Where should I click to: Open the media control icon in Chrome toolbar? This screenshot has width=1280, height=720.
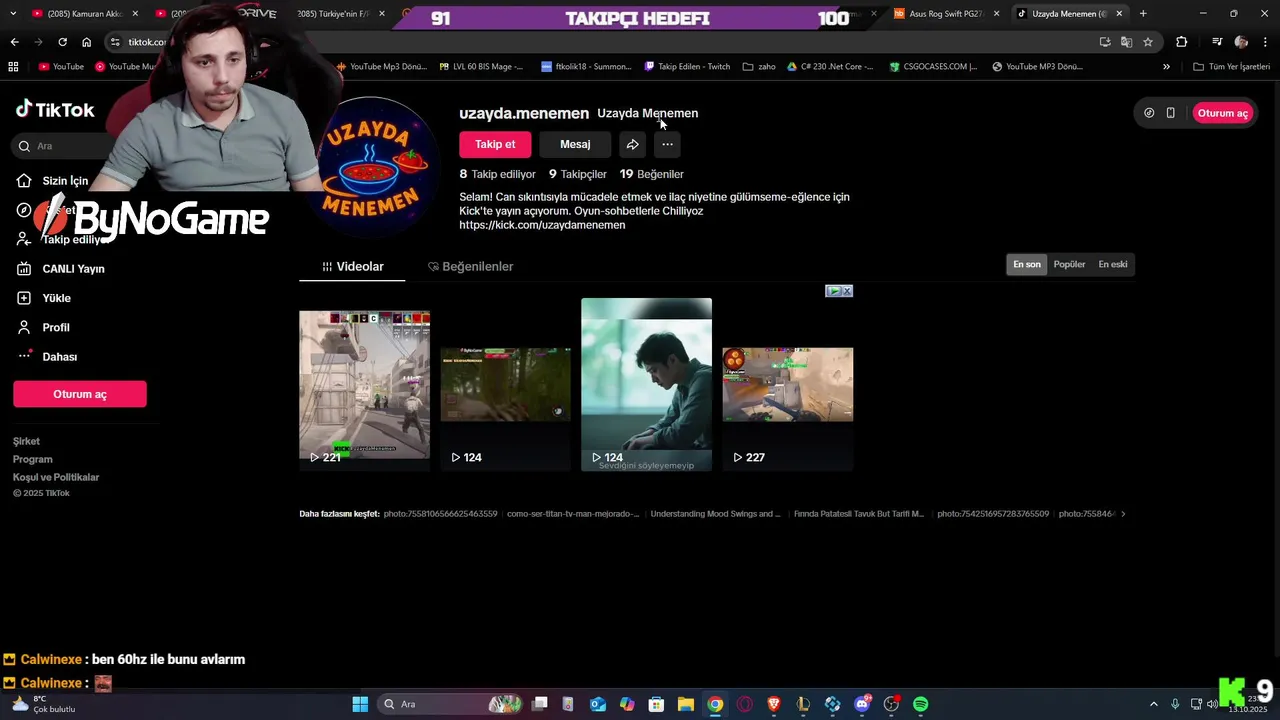coord(1217,42)
